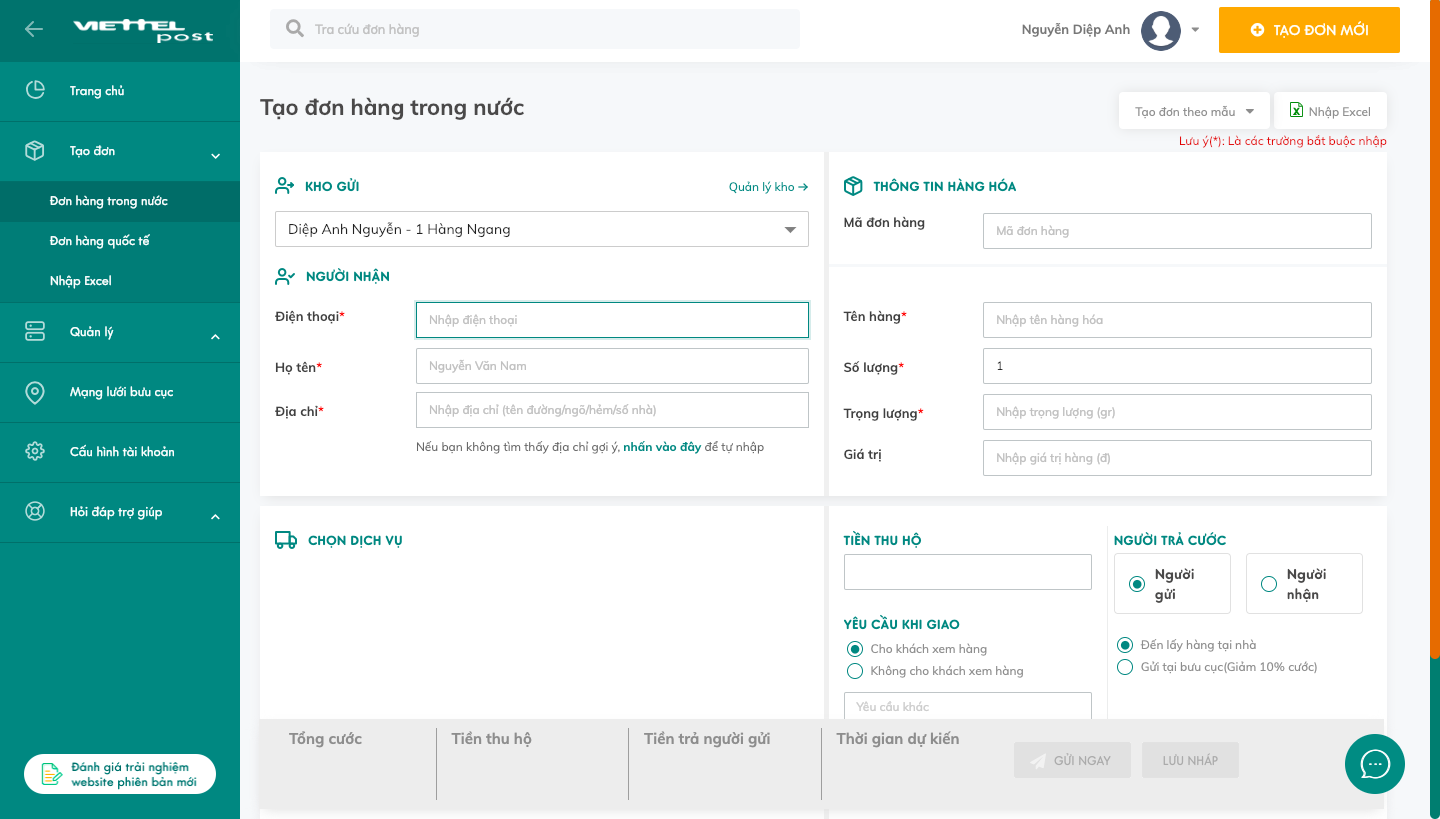Focus the Trọng lượng input field
1440x819 pixels.
(1177, 412)
